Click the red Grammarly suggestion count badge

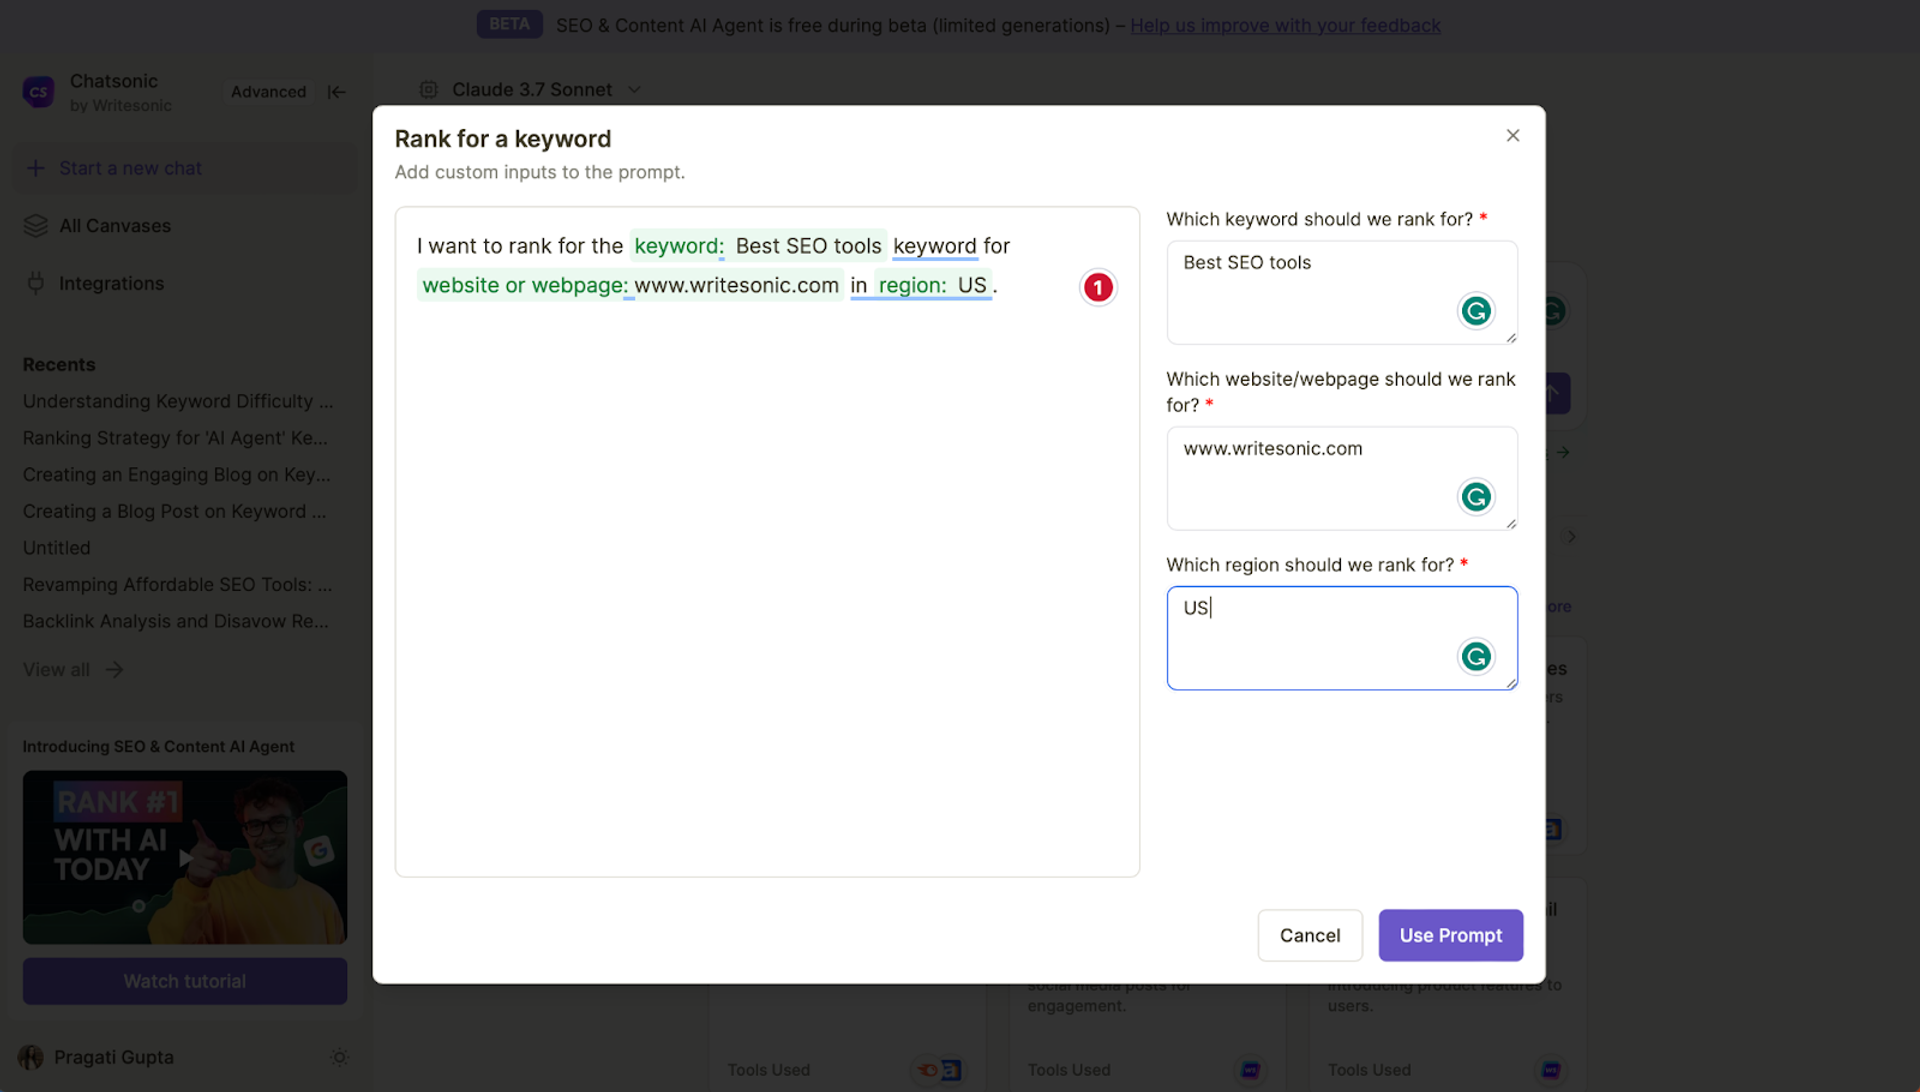tap(1098, 287)
